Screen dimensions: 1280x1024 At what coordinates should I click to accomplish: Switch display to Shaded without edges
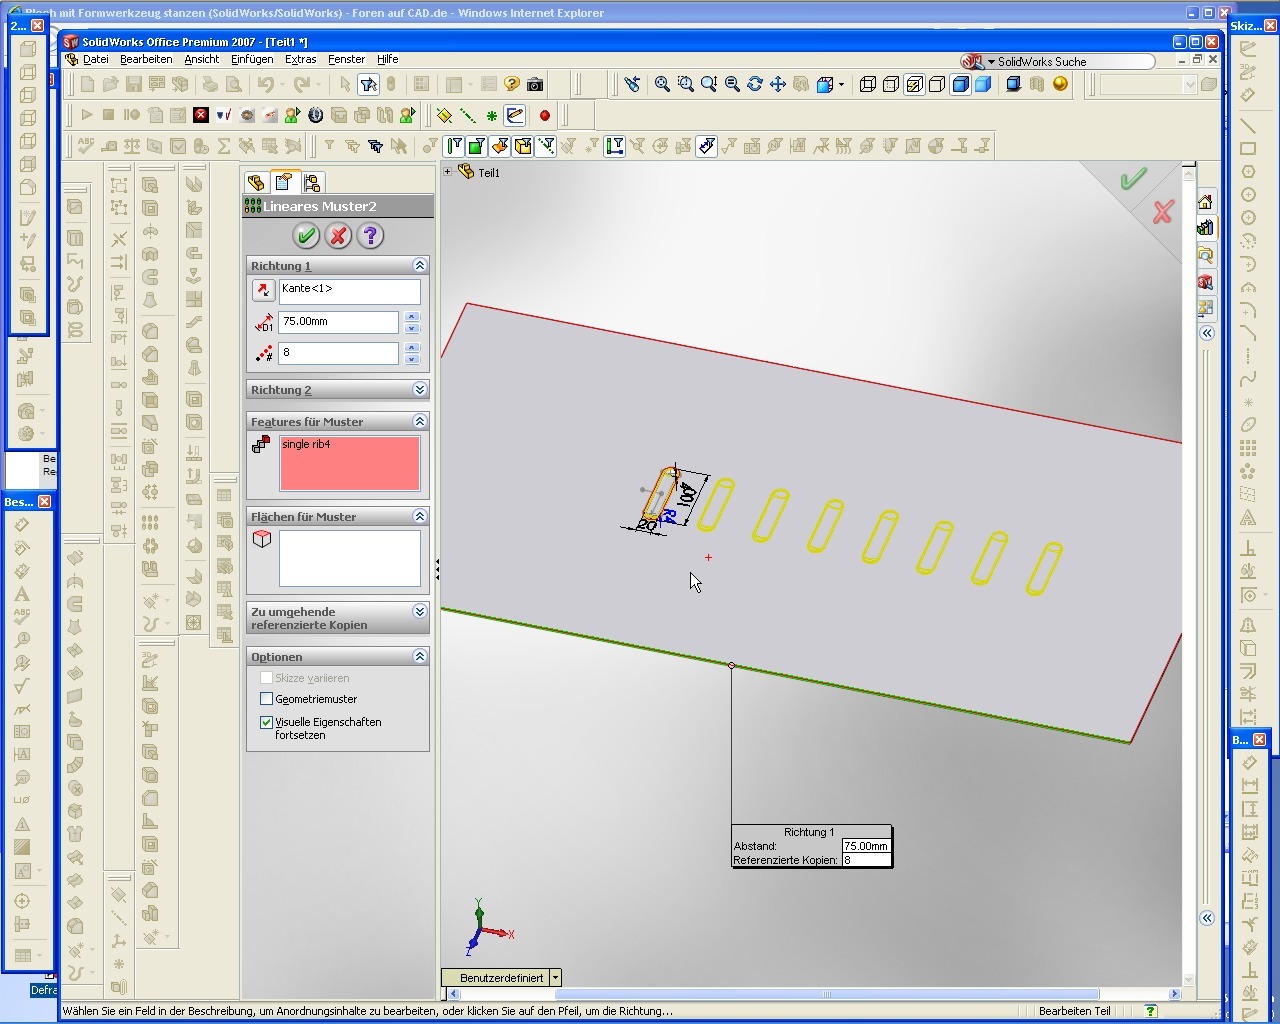[983, 85]
